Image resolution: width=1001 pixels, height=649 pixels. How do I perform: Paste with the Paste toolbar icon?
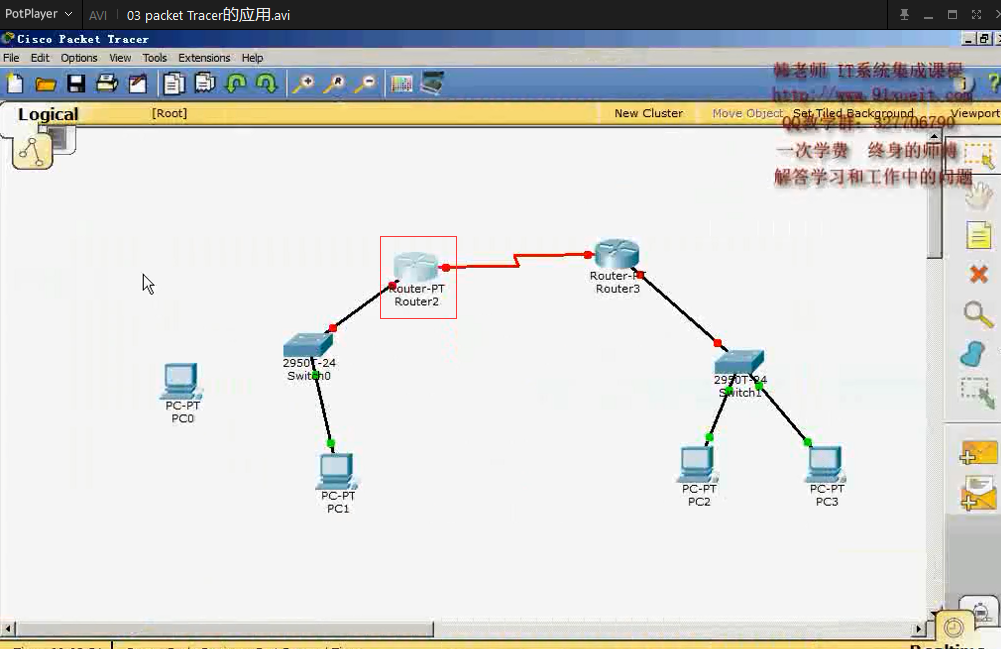(205, 84)
